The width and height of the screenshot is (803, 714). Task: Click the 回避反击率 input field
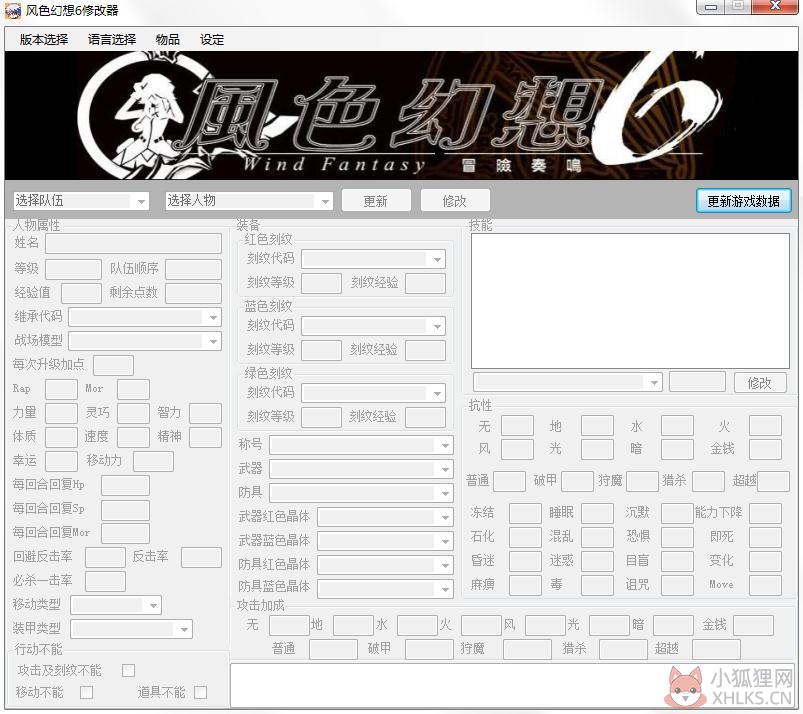[x=105, y=557]
